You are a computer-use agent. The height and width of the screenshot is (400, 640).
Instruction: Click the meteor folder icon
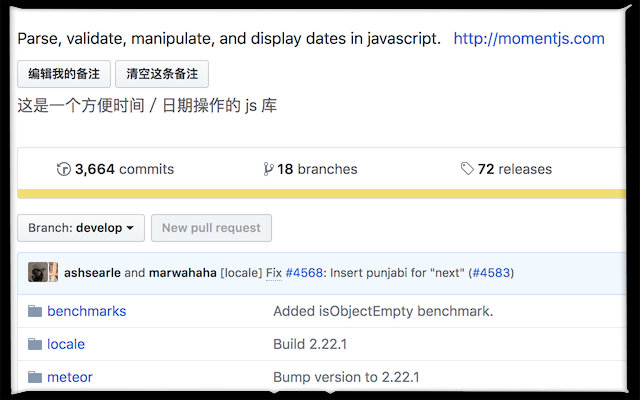click(x=35, y=377)
